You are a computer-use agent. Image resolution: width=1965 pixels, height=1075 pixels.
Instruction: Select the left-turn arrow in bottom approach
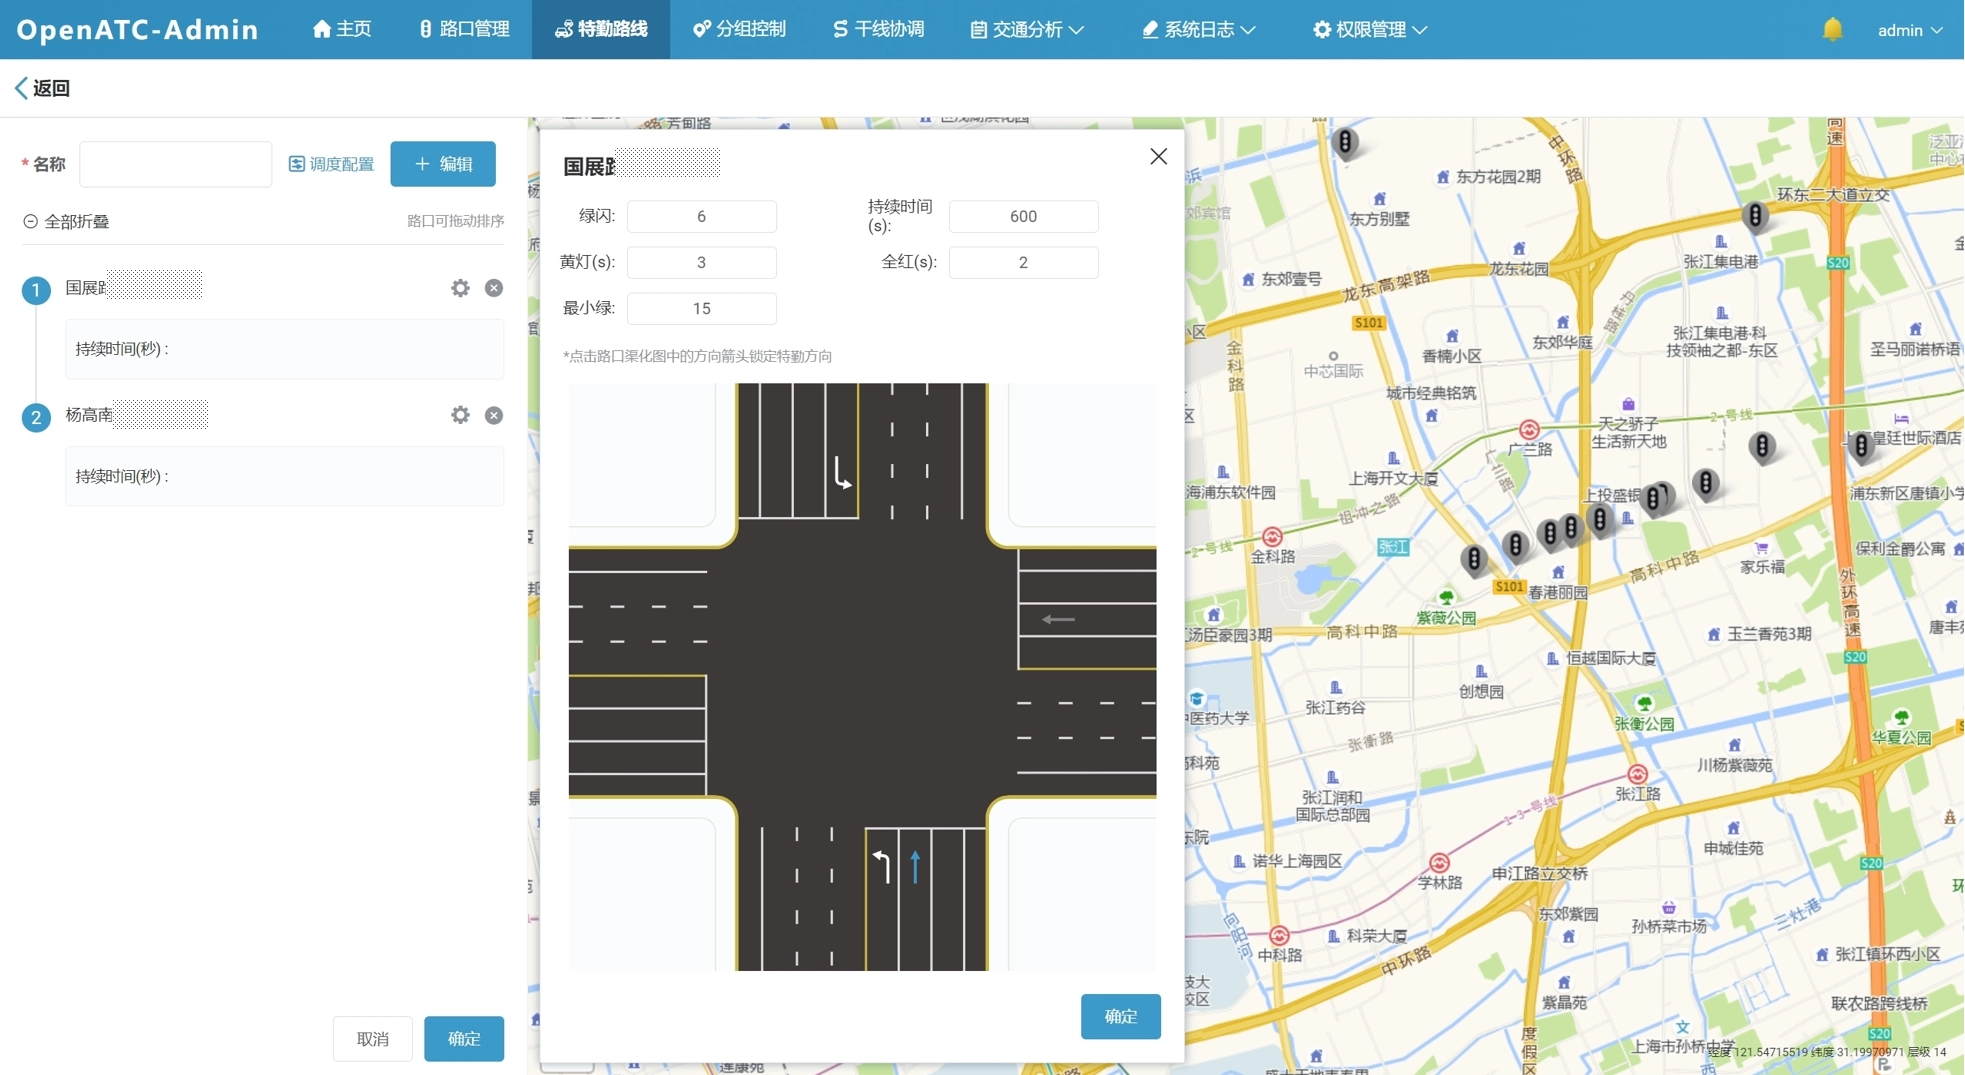point(881,865)
